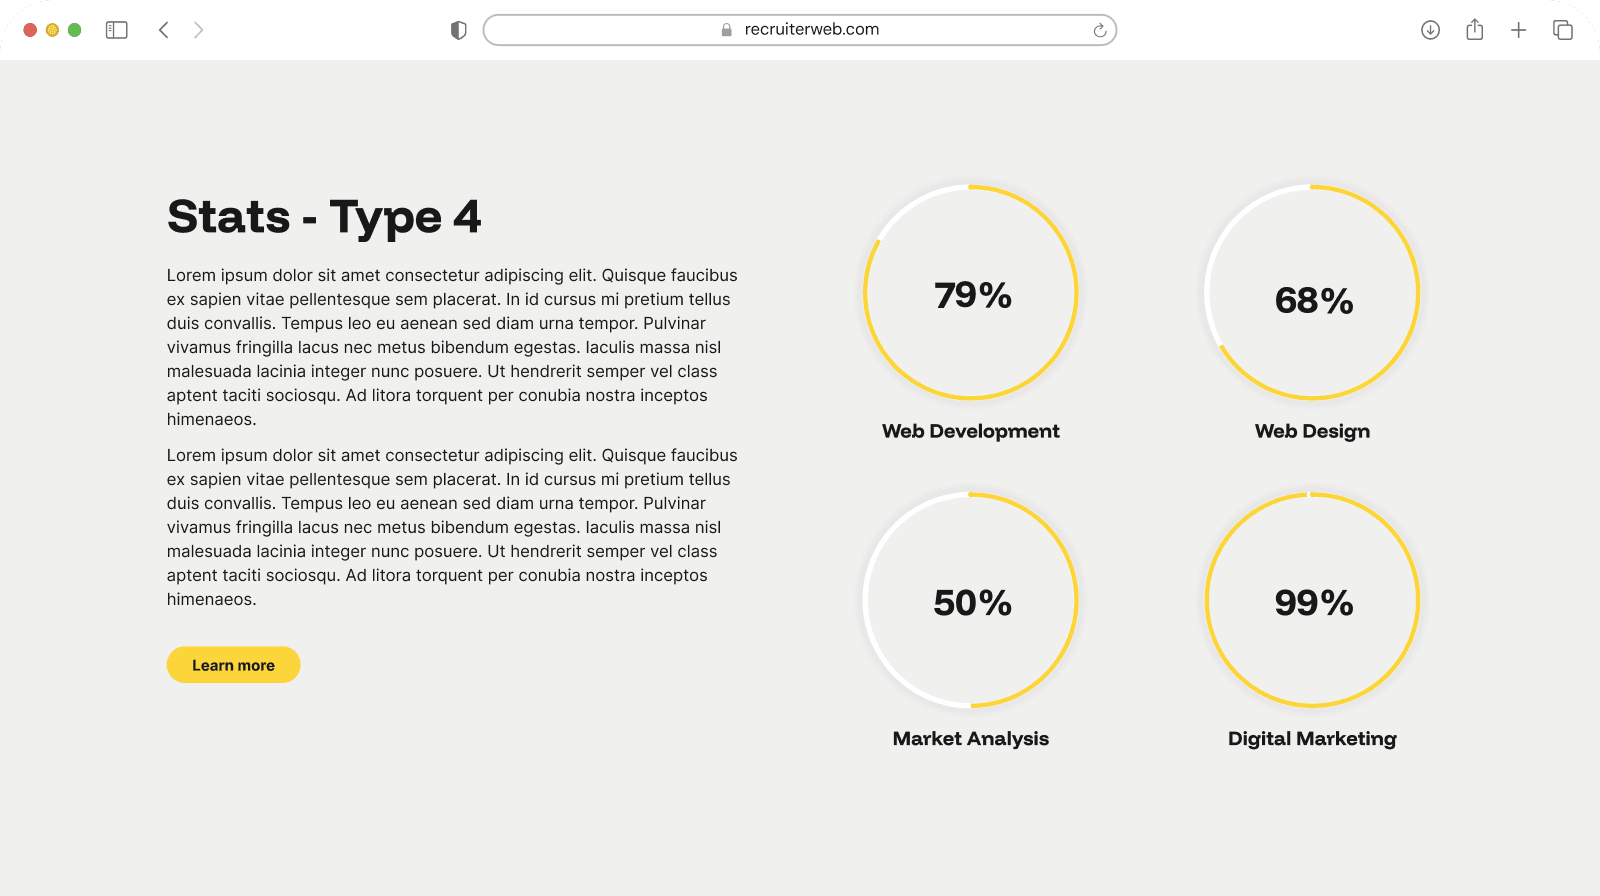The image size is (1600, 896).
Task: Show downloads with the download icon
Action: (x=1430, y=30)
